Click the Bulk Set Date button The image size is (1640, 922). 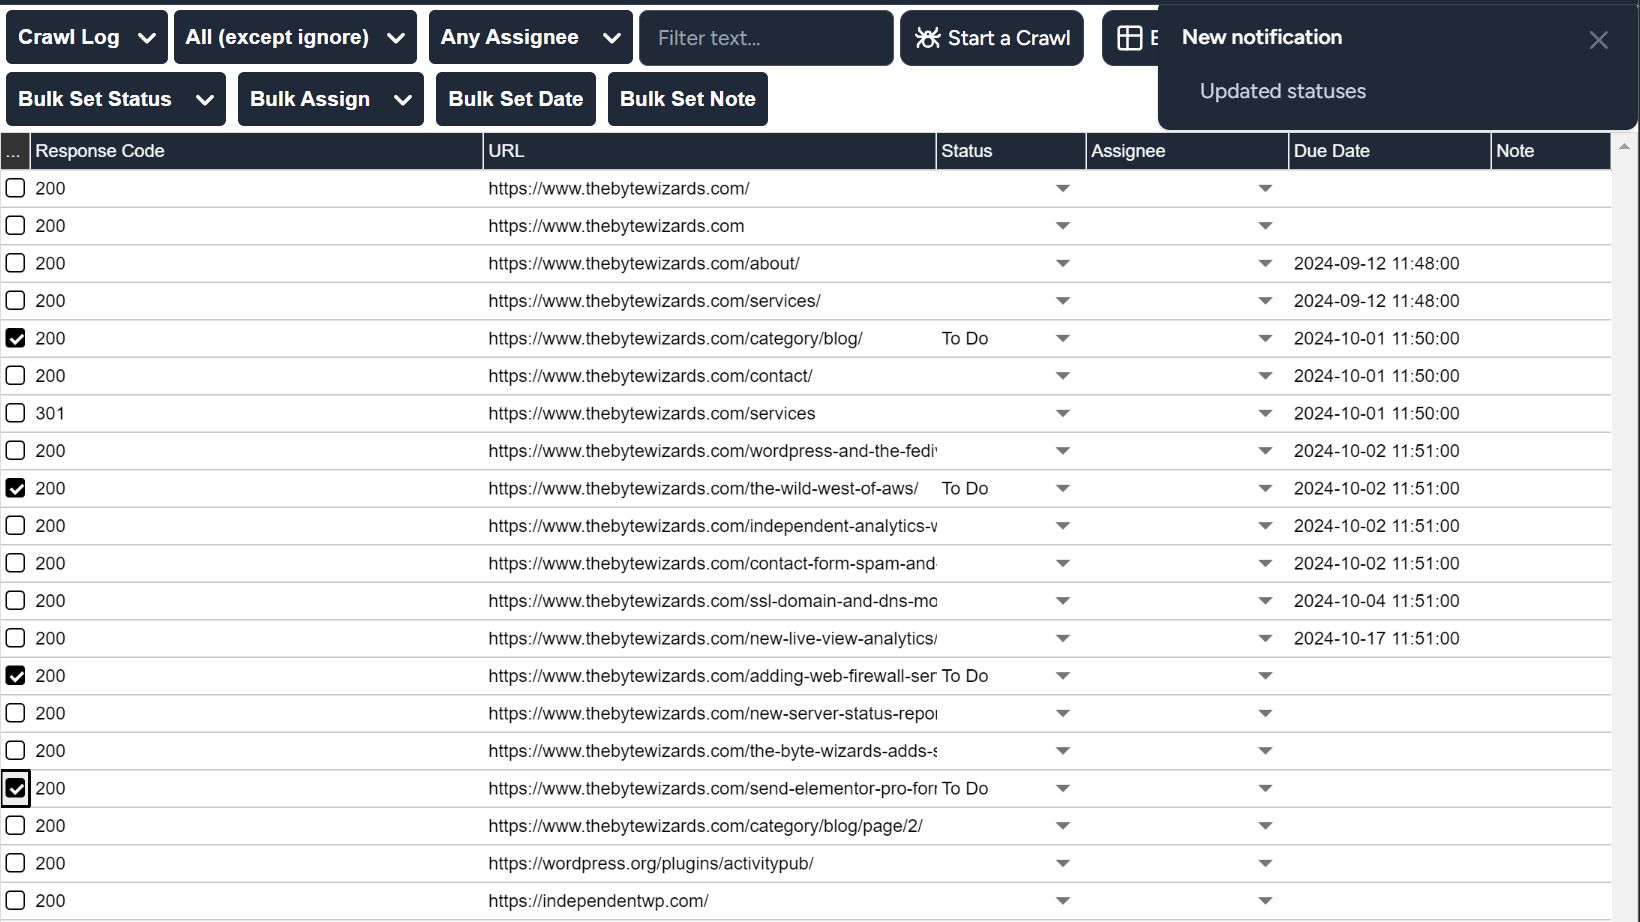pyautogui.click(x=515, y=99)
